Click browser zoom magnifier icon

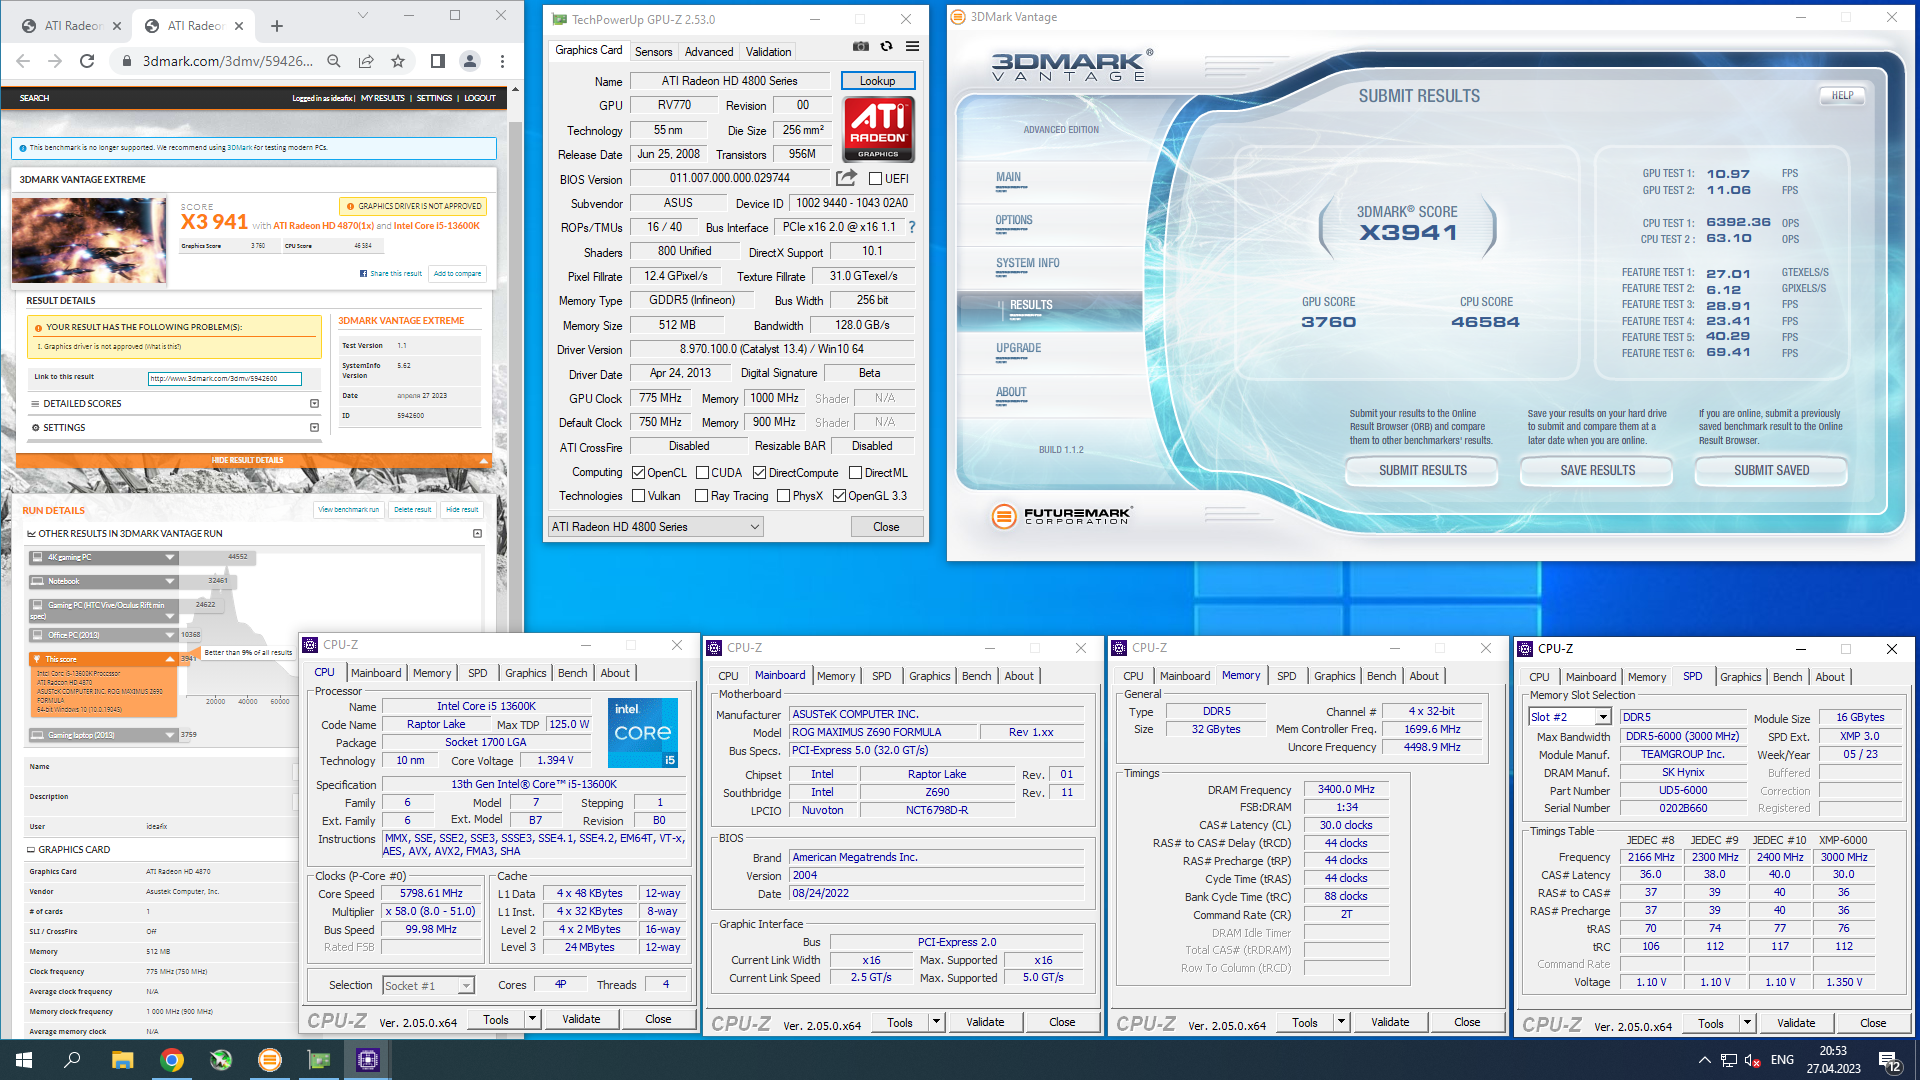coord(334,61)
